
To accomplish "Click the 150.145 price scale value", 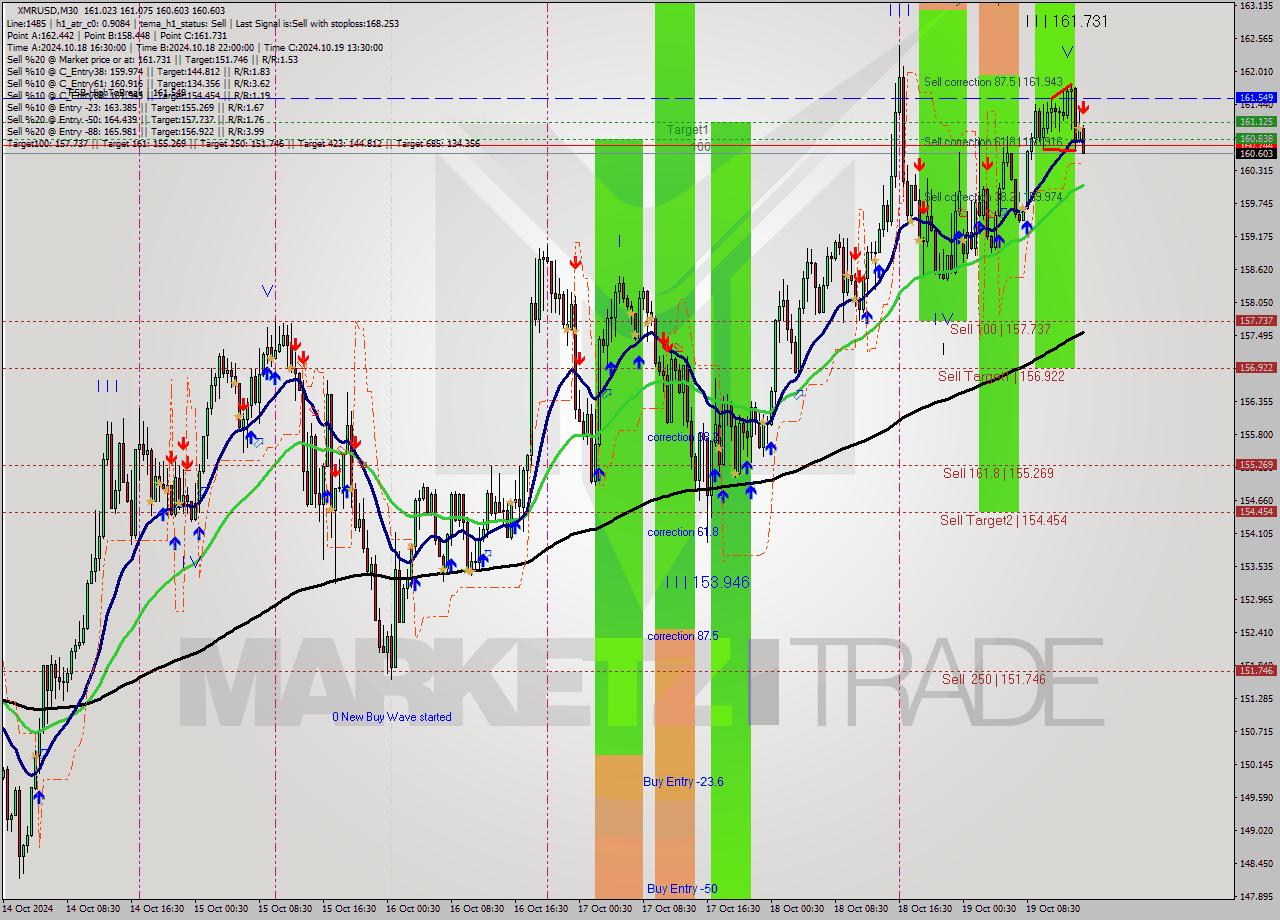I will (1256, 765).
